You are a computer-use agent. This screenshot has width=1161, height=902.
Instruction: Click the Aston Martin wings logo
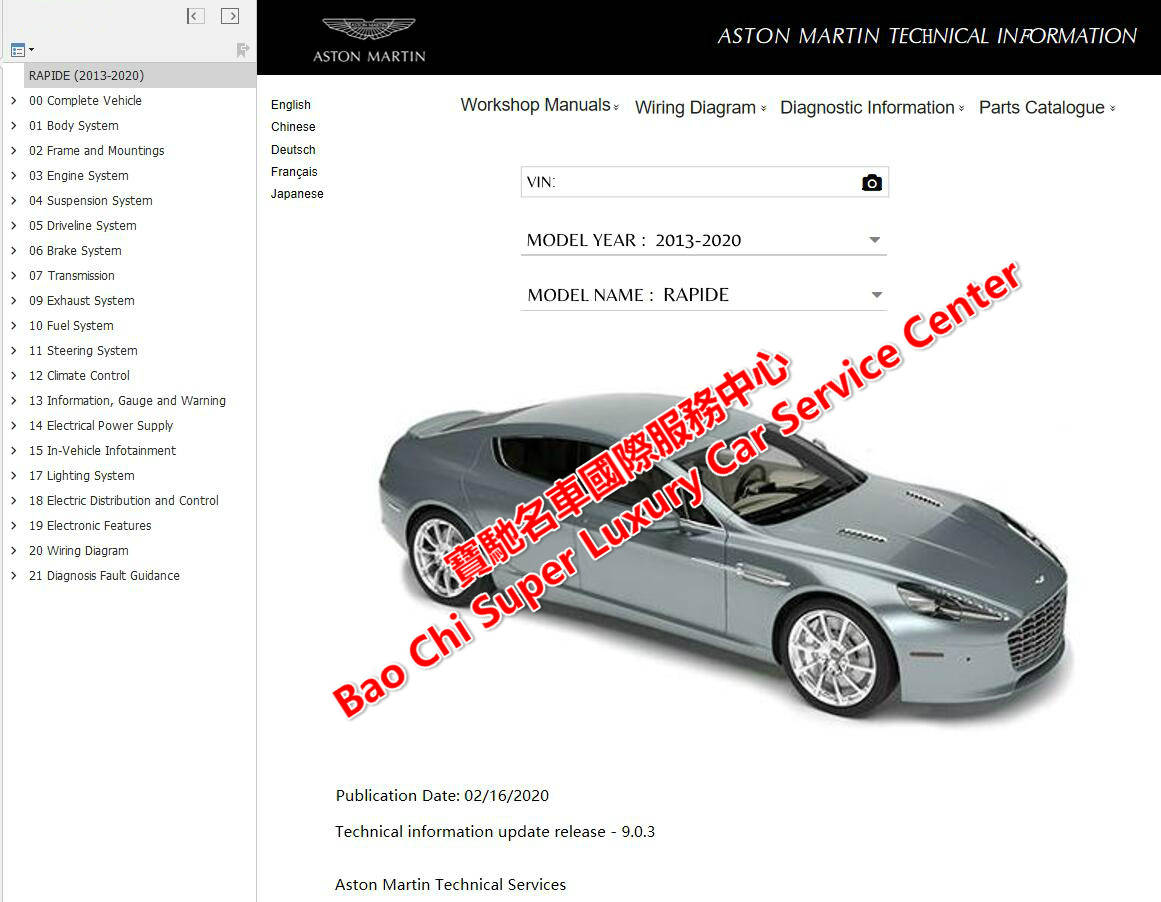pyautogui.click(x=369, y=28)
